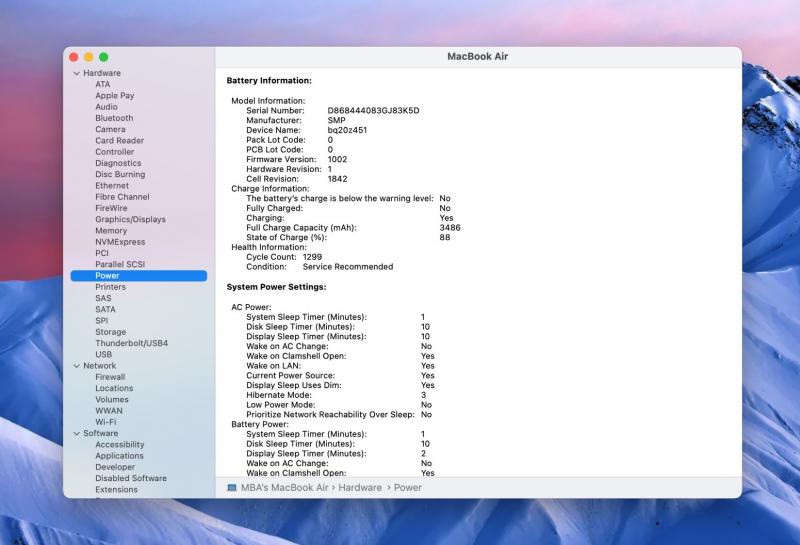Open Printers in the sidebar
The image size is (800, 545).
111,287
